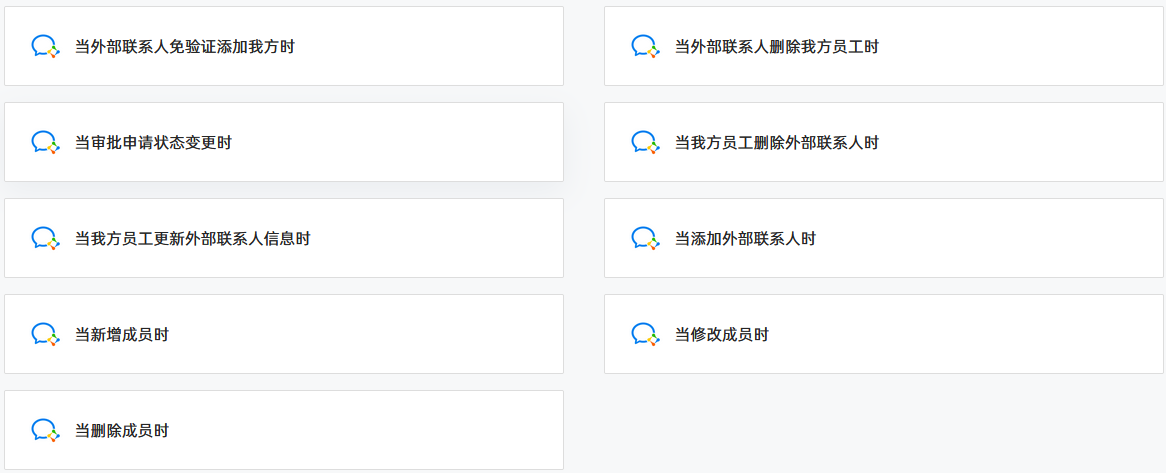Viewport: 1166px width, 473px height.
Task: Pick 当我方员工更新外部联系人信息时 trigger
Action: coord(284,238)
